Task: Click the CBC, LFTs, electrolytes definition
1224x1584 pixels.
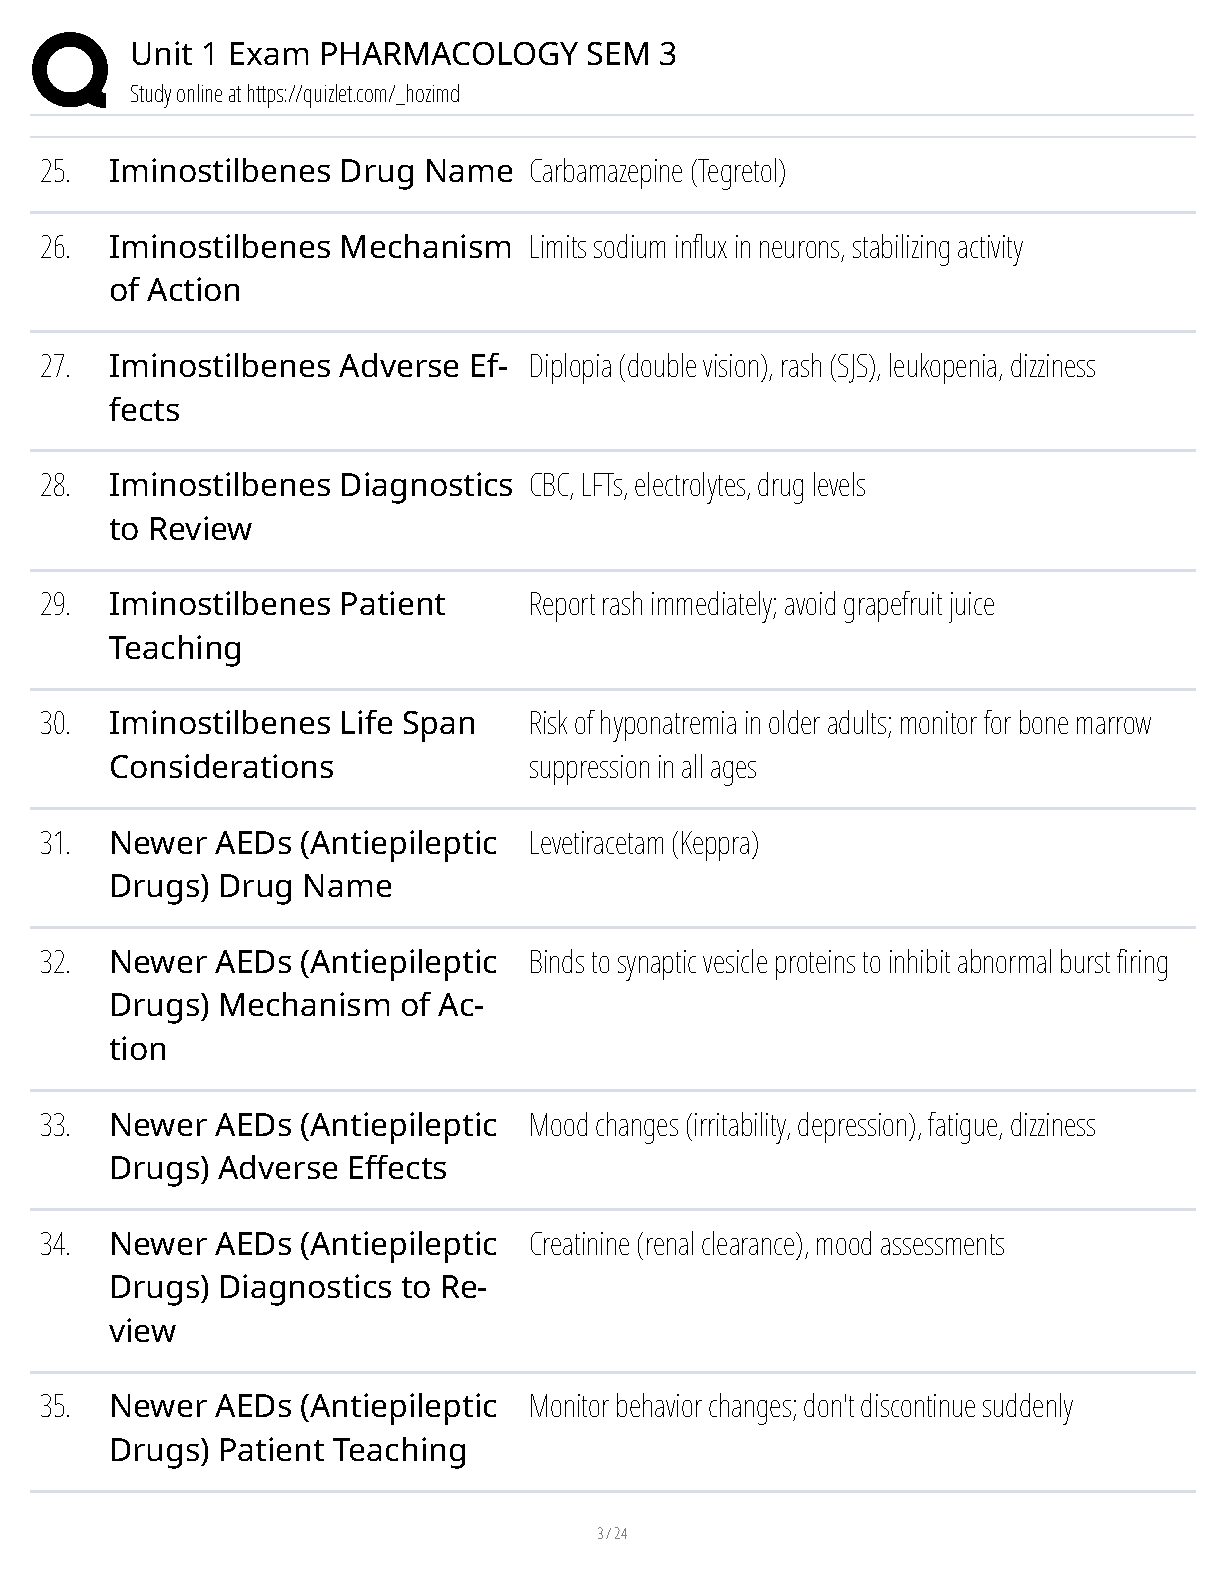Action: [x=697, y=486]
